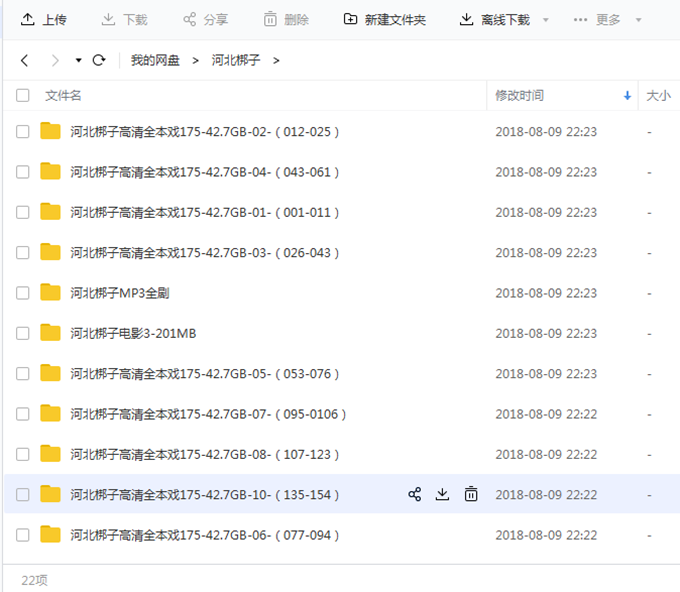The image size is (680, 592).
Task: Refresh the file list
Action: pyautogui.click(x=99, y=60)
